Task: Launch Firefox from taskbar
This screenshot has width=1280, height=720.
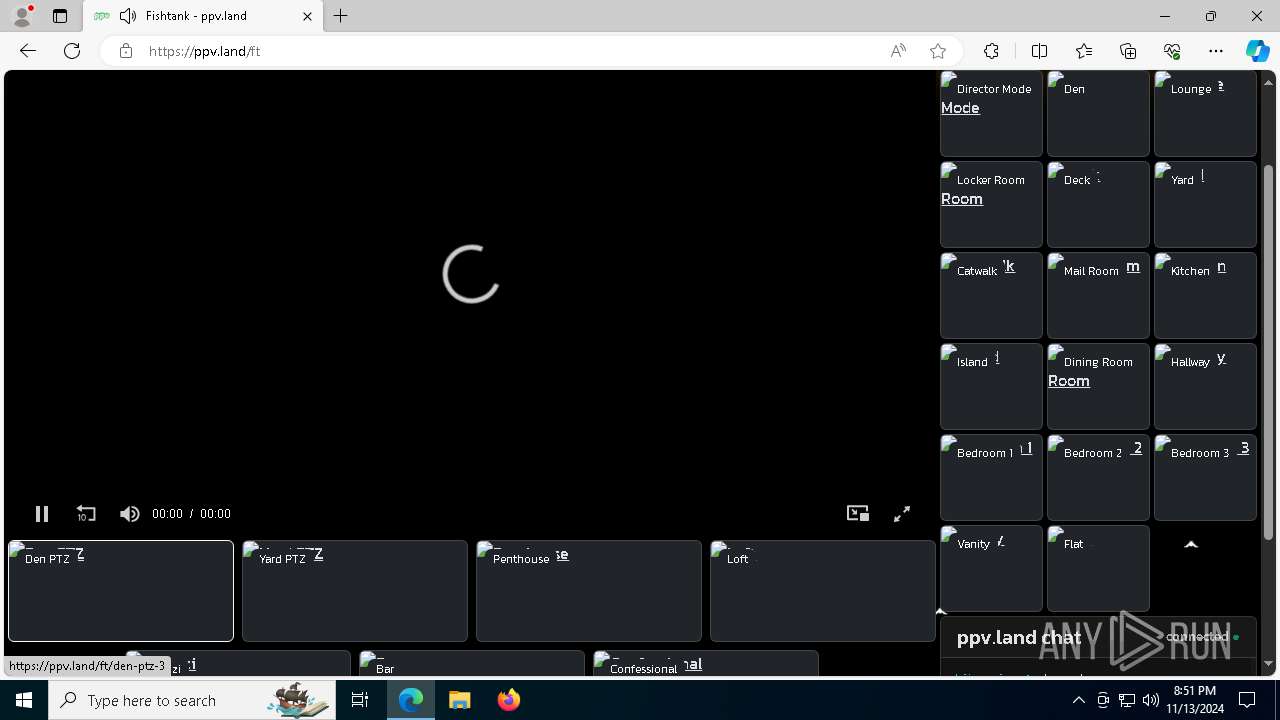Action: 508,700
